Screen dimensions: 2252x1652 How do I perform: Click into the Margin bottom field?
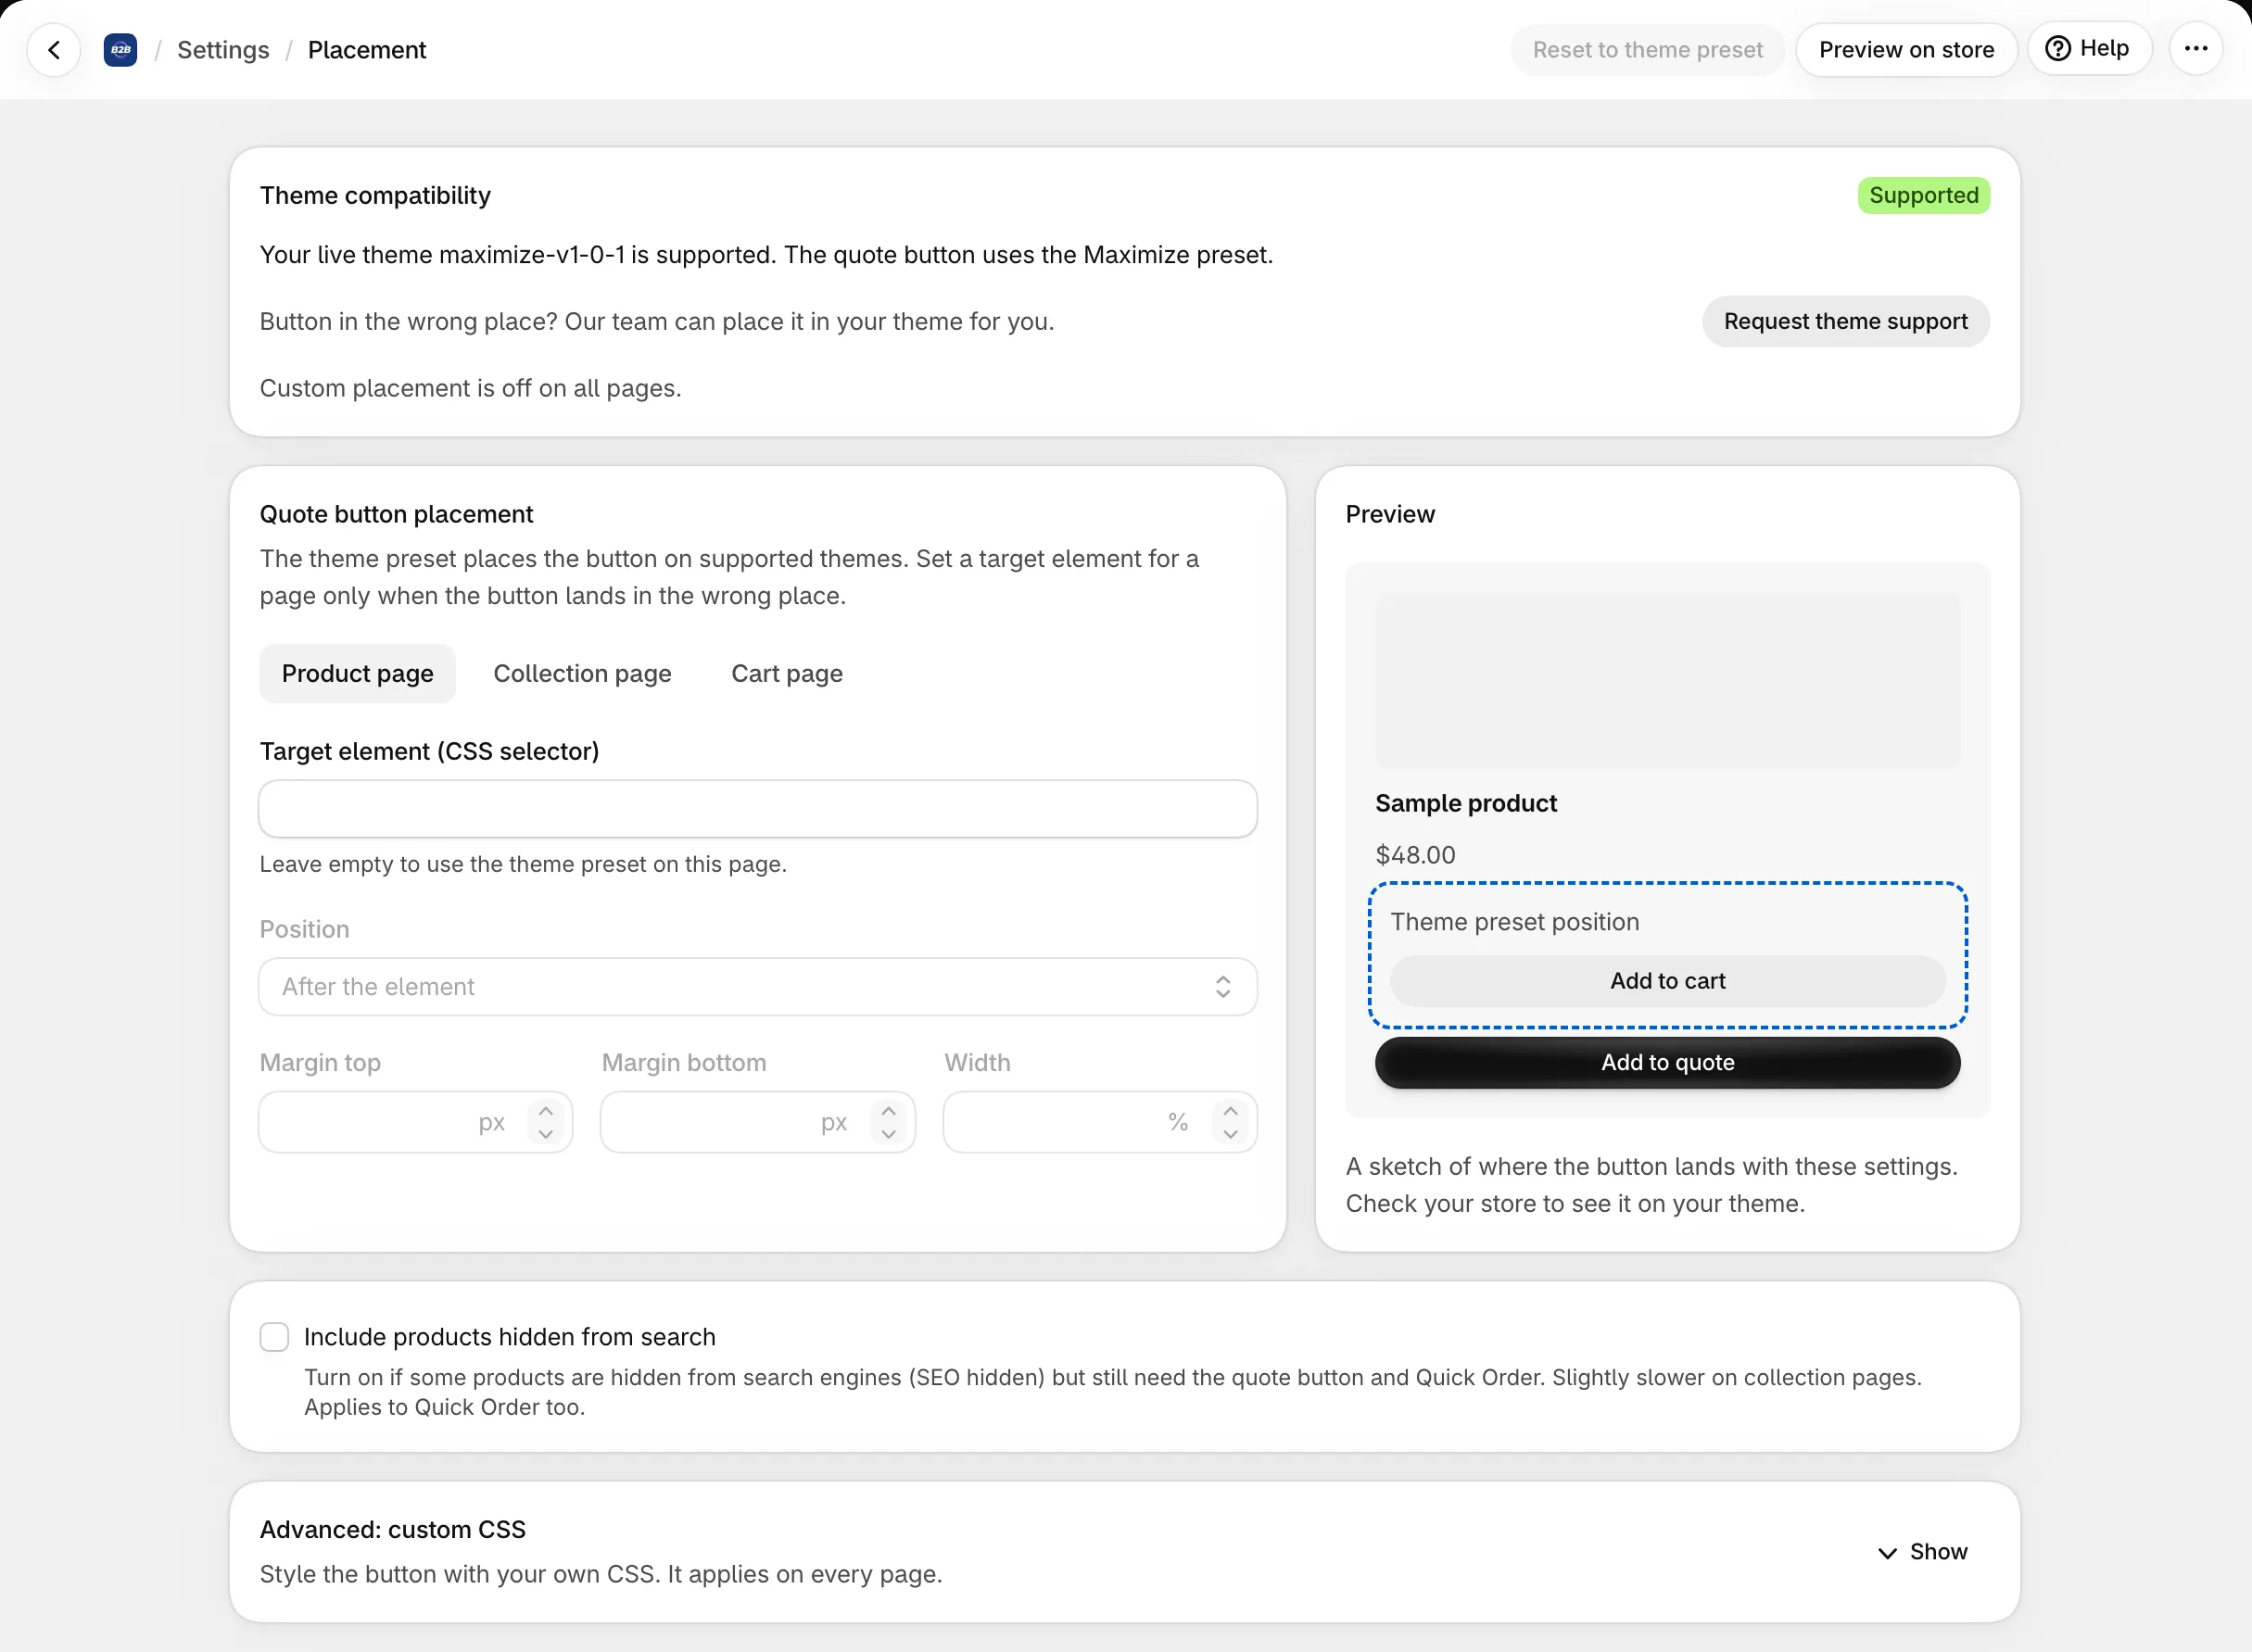(757, 1122)
